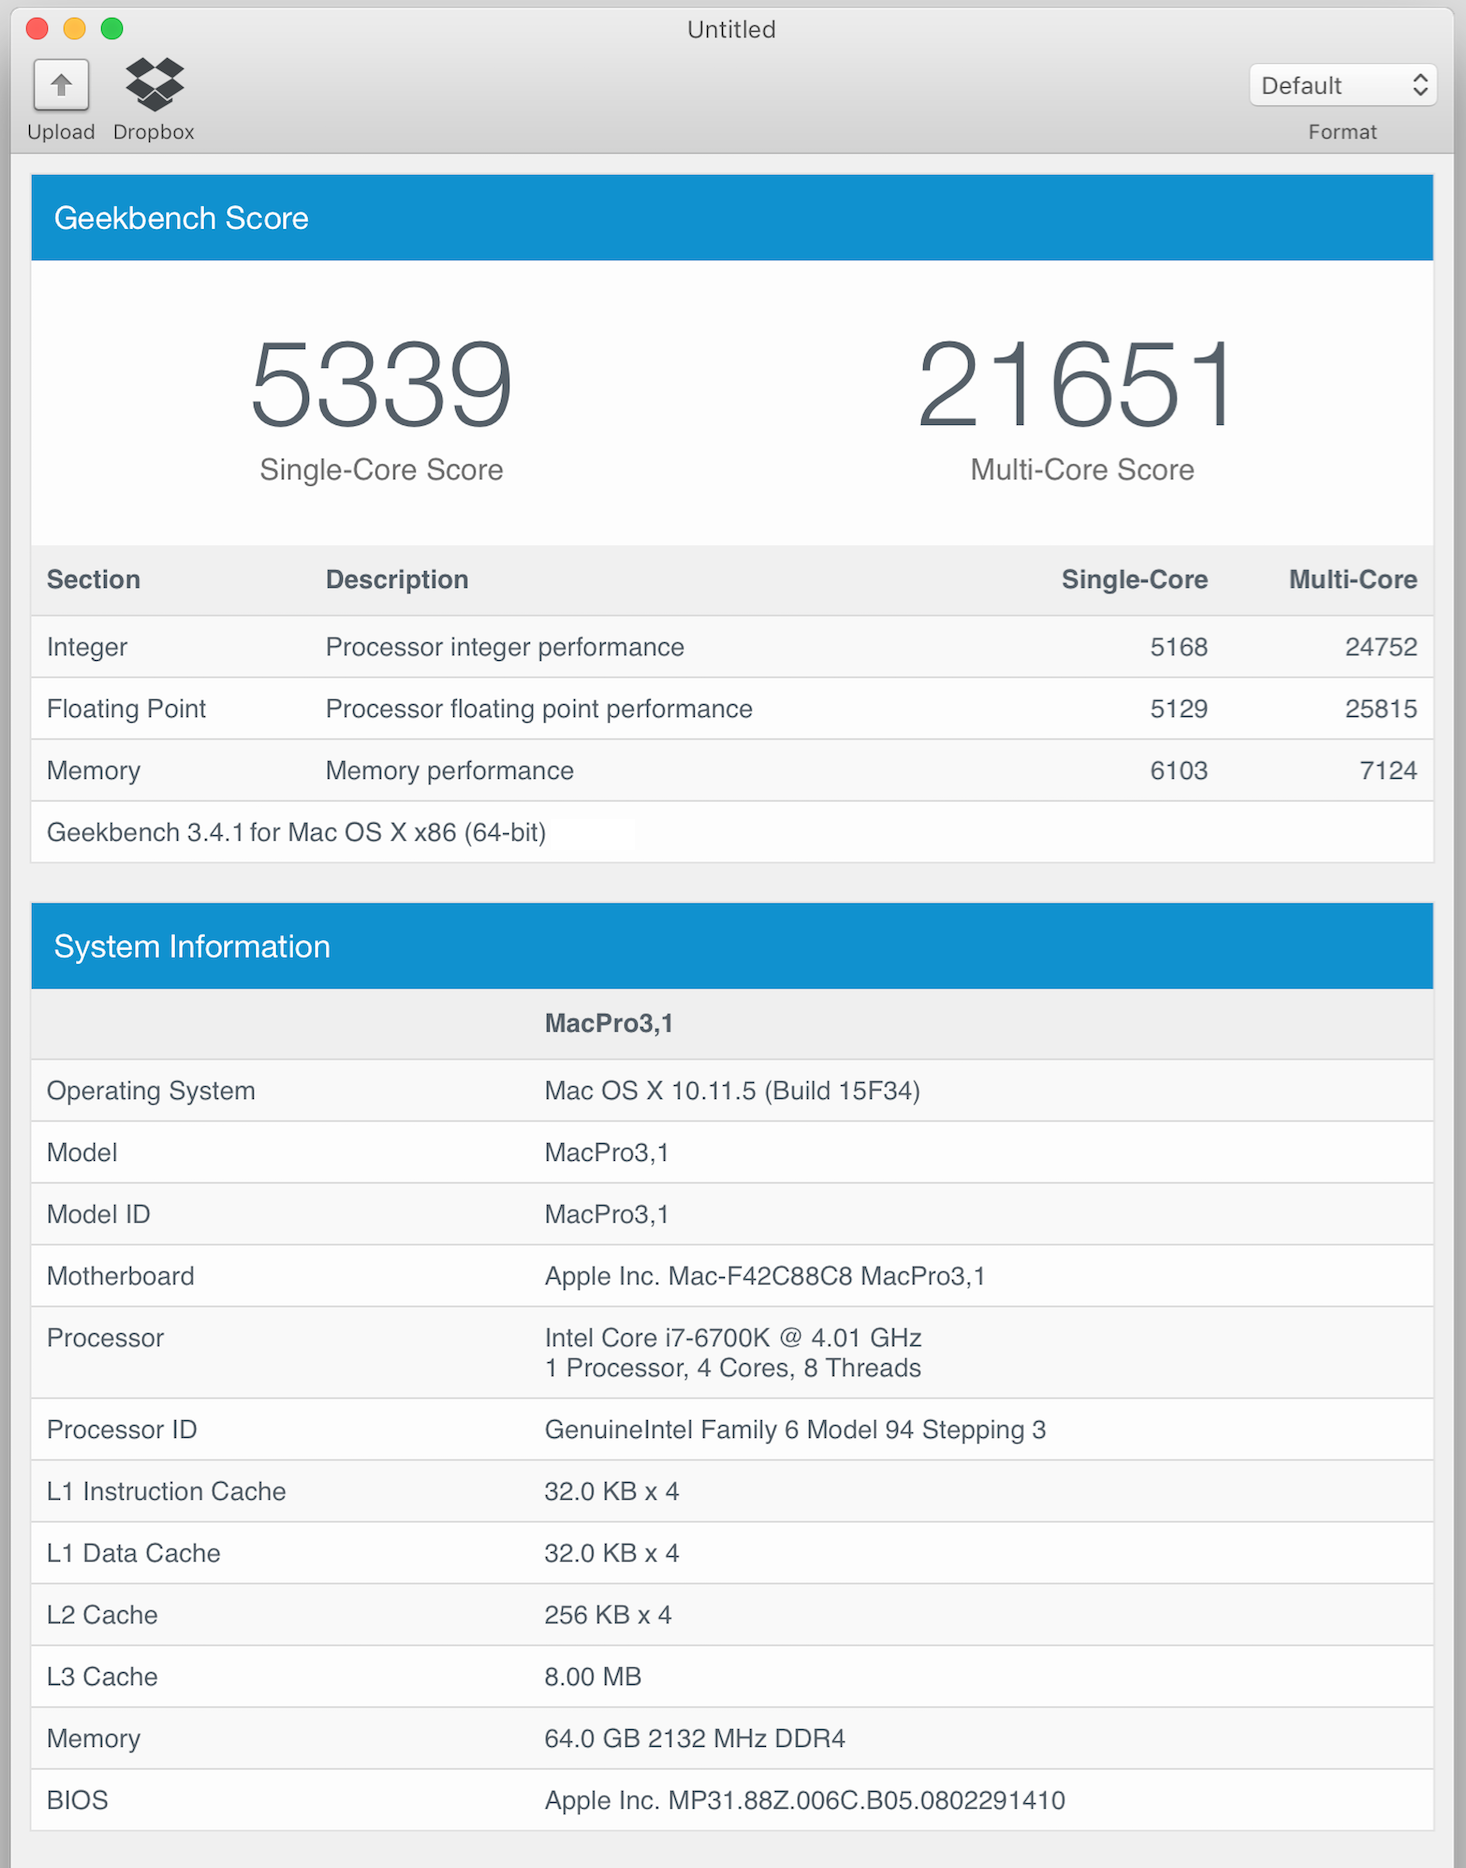
Task: Click the Description column header
Action: (x=397, y=580)
